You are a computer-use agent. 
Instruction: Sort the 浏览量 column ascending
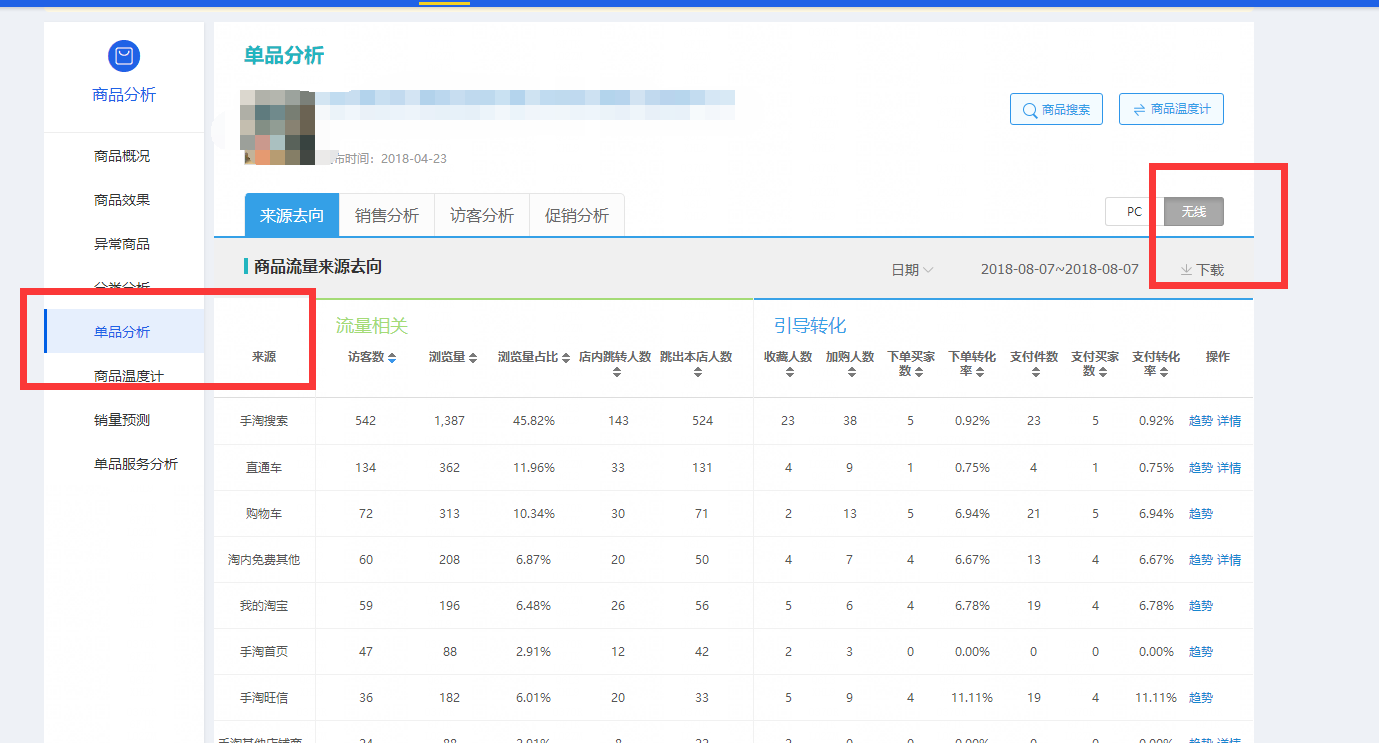tap(471, 356)
